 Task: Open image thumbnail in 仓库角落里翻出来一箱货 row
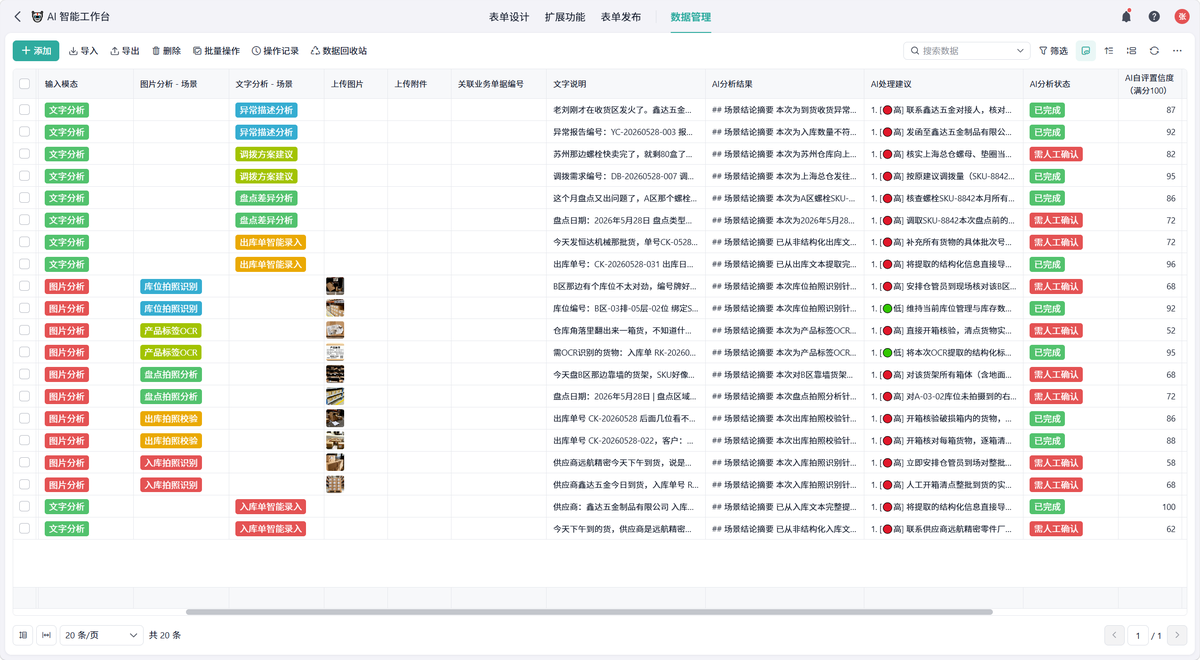335,330
